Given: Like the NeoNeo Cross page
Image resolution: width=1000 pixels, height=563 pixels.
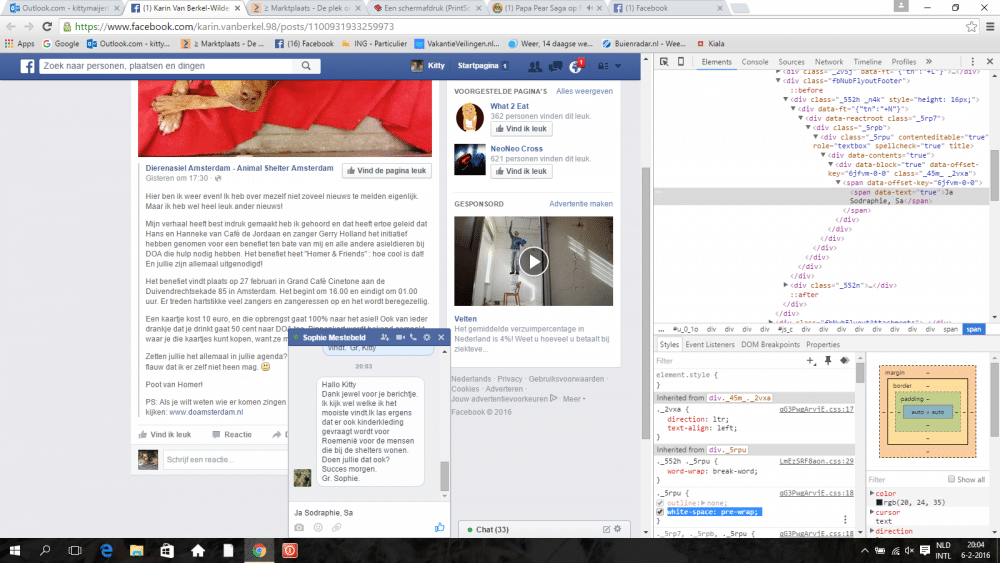Looking at the screenshot, I should [521, 172].
